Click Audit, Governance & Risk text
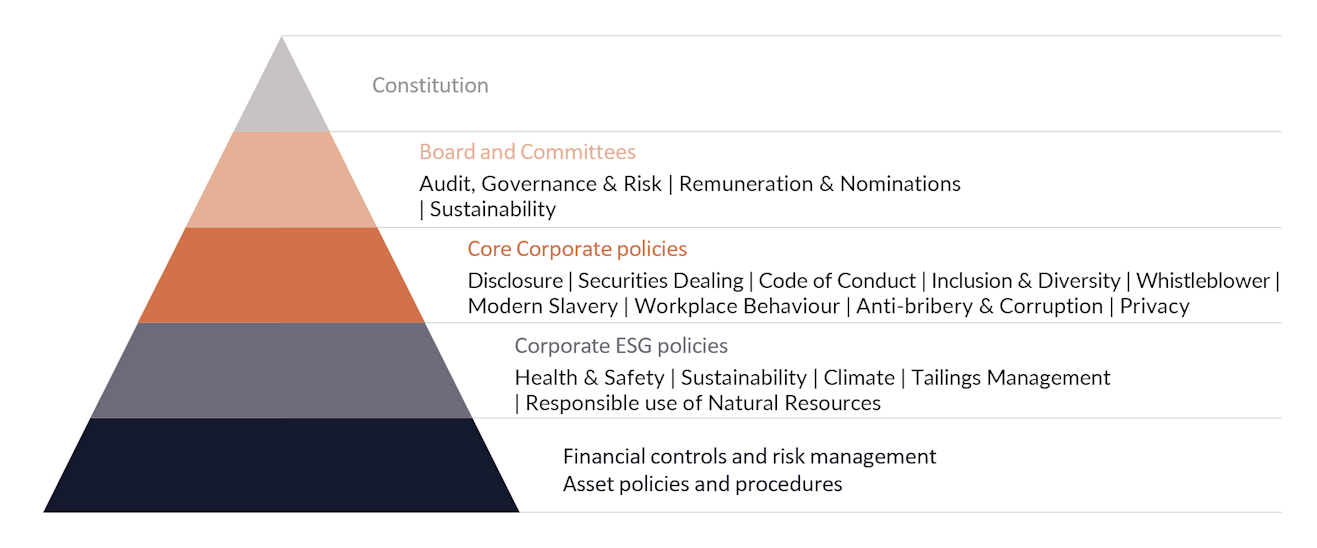 point(540,184)
